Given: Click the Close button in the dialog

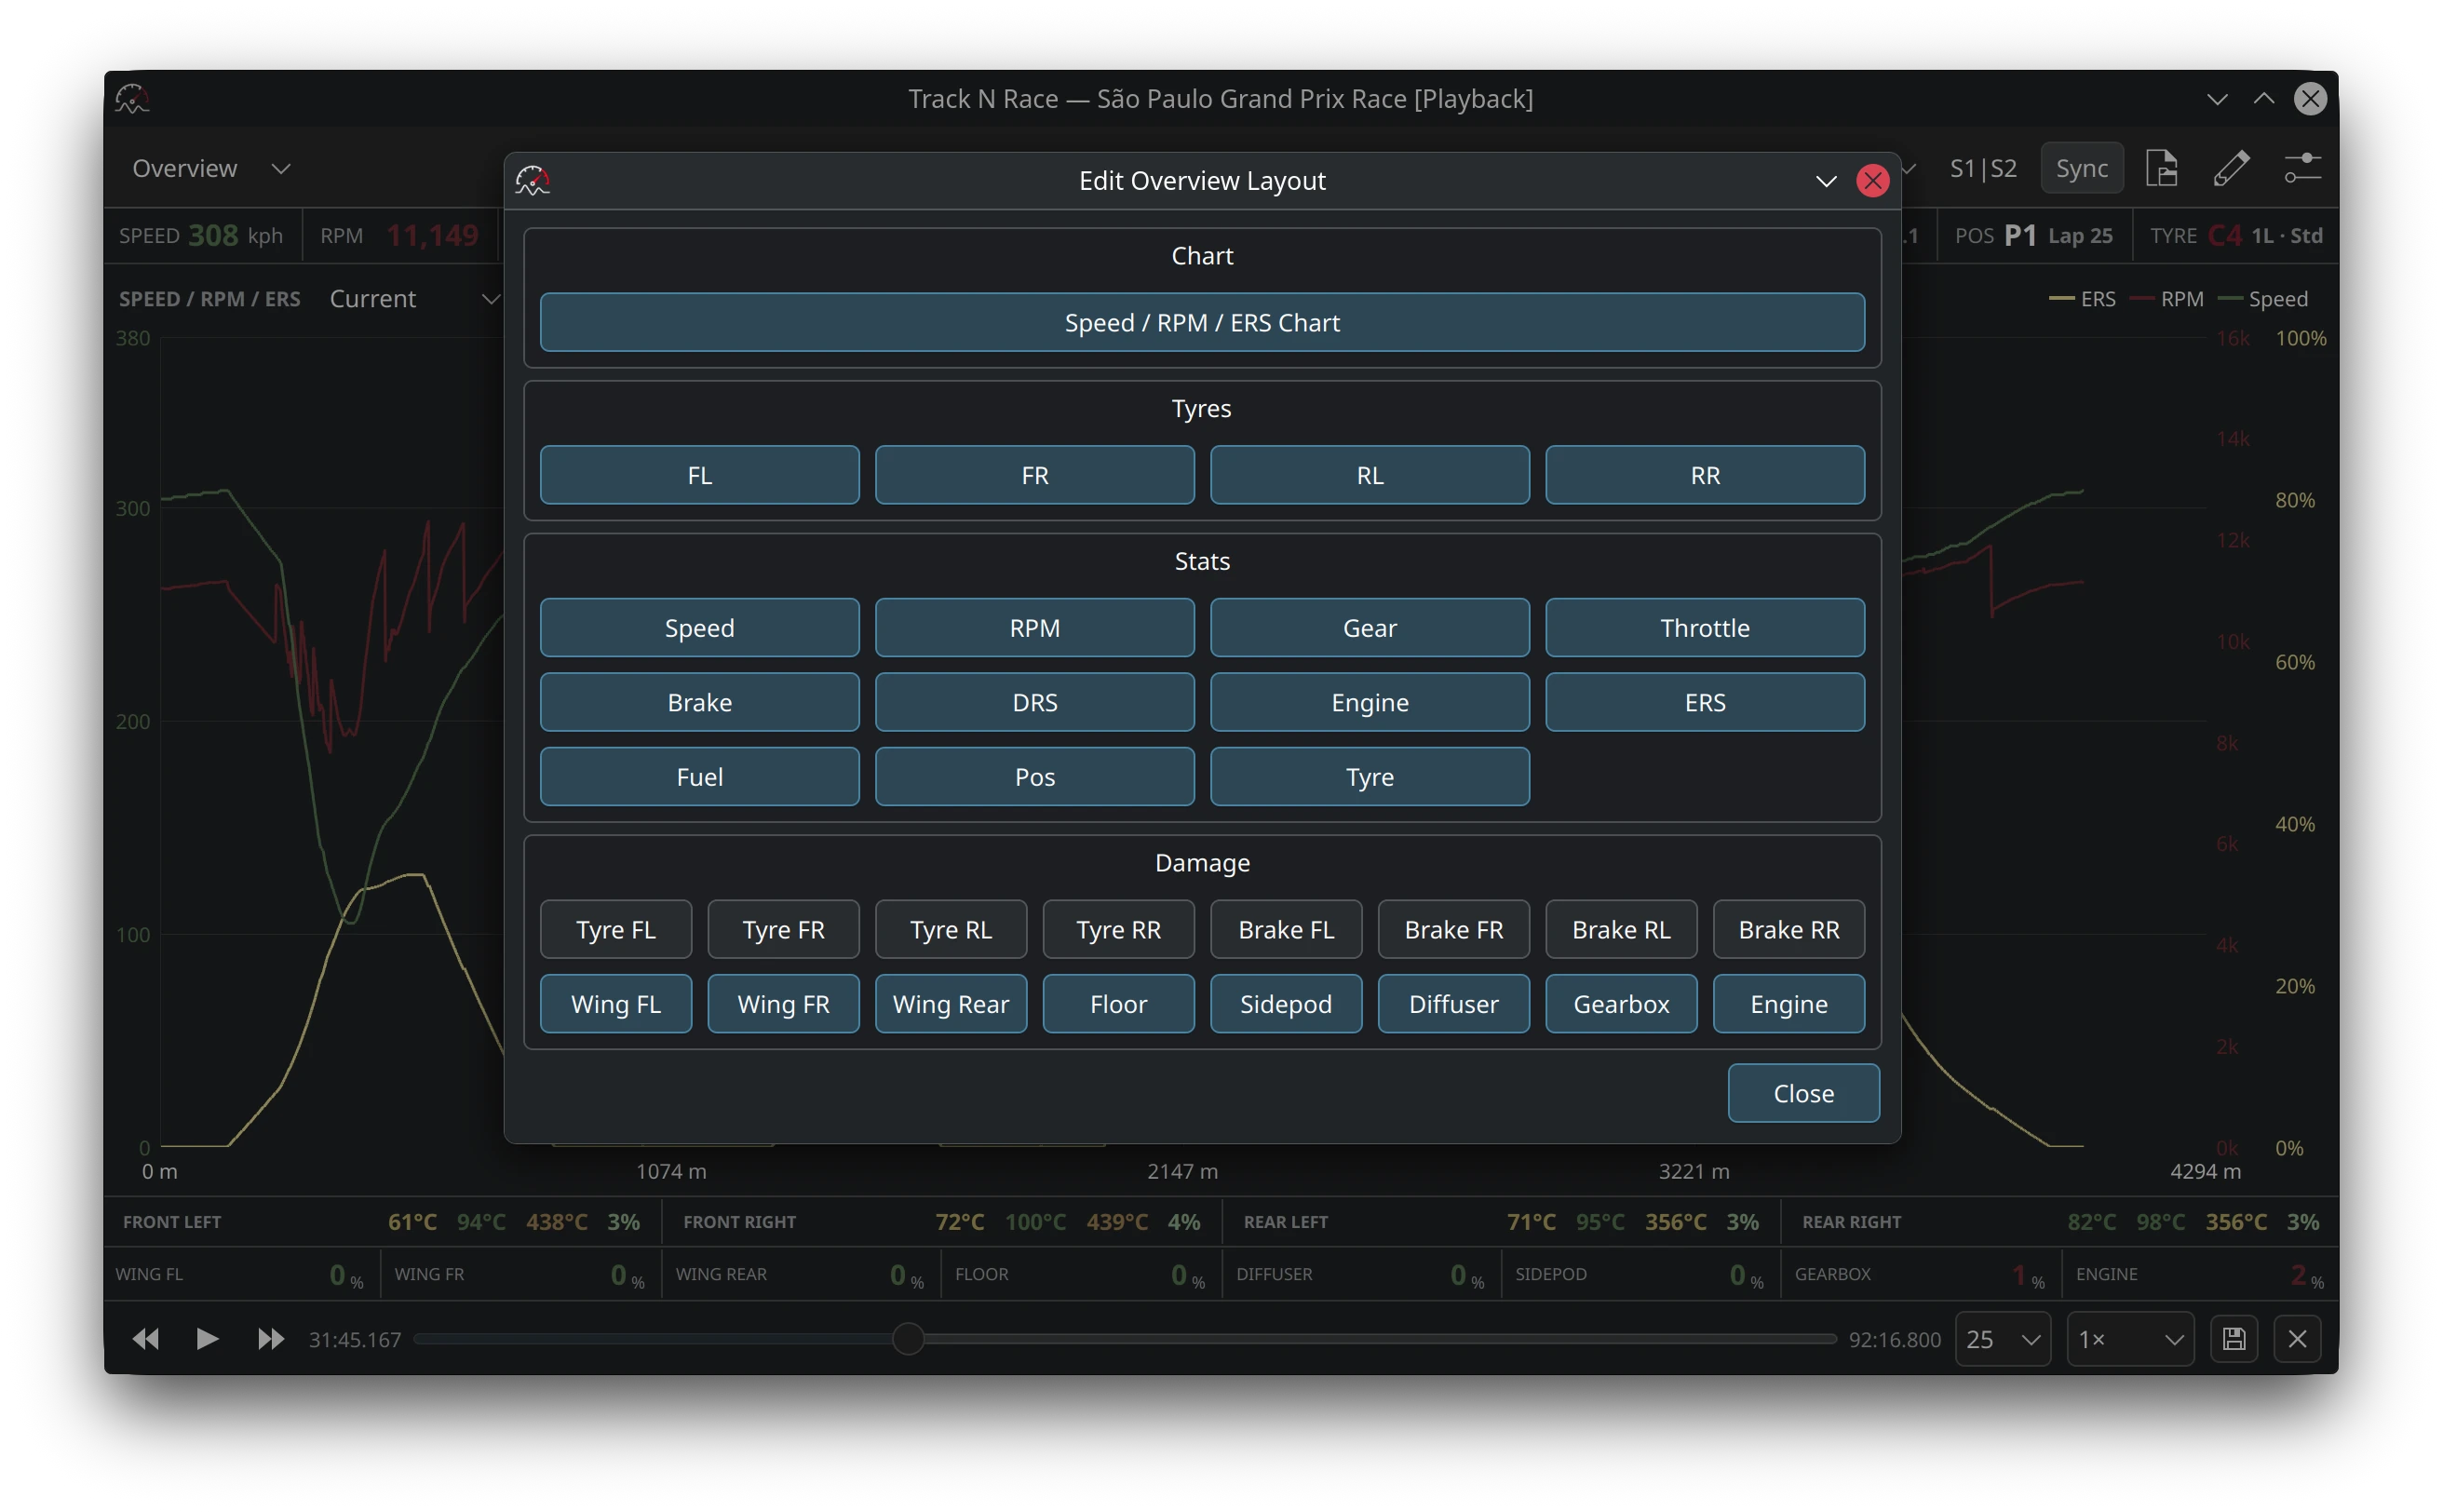Looking at the screenshot, I should tap(1803, 1092).
